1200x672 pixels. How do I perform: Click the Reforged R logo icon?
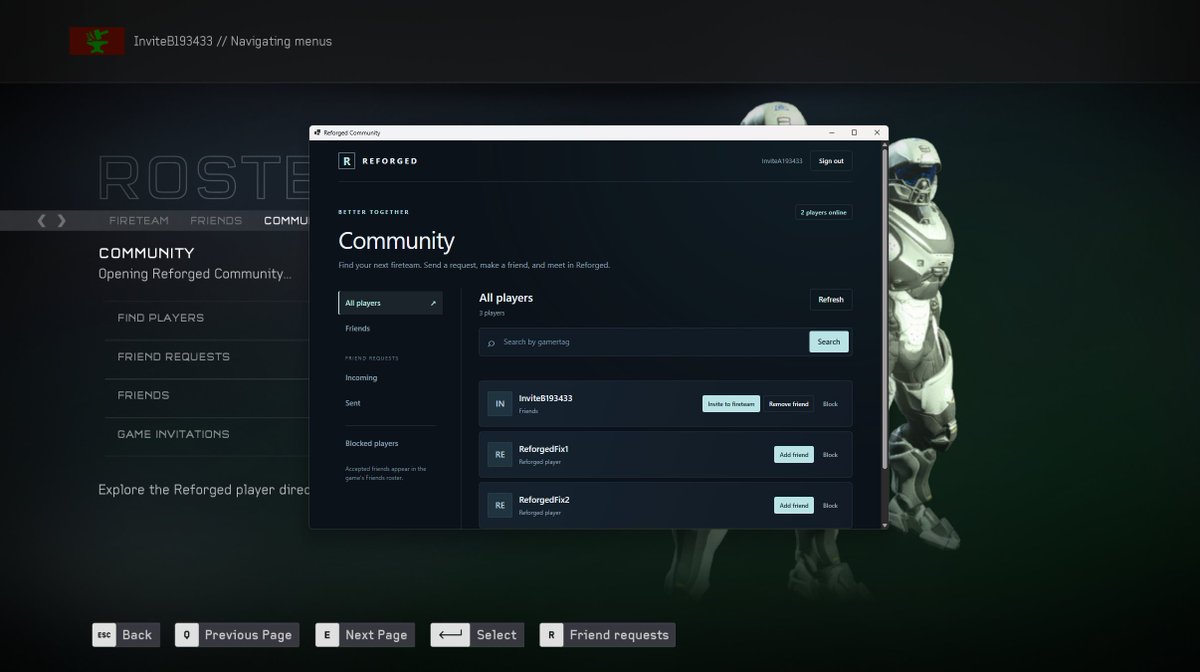[x=346, y=160]
